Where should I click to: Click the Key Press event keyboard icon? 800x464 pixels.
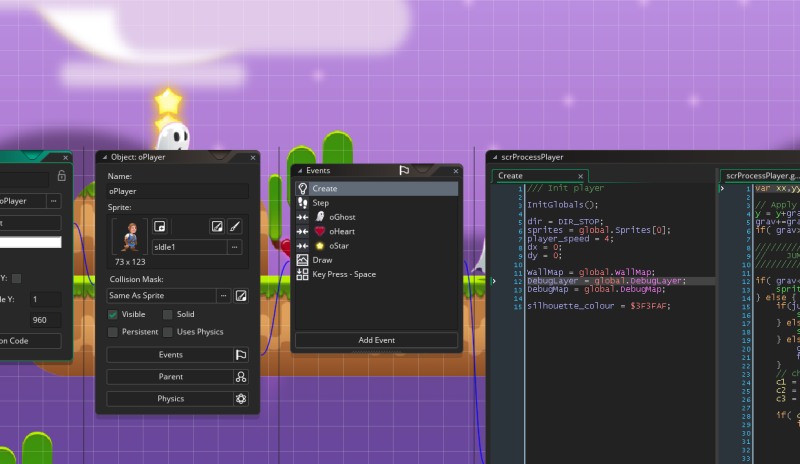point(303,274)
